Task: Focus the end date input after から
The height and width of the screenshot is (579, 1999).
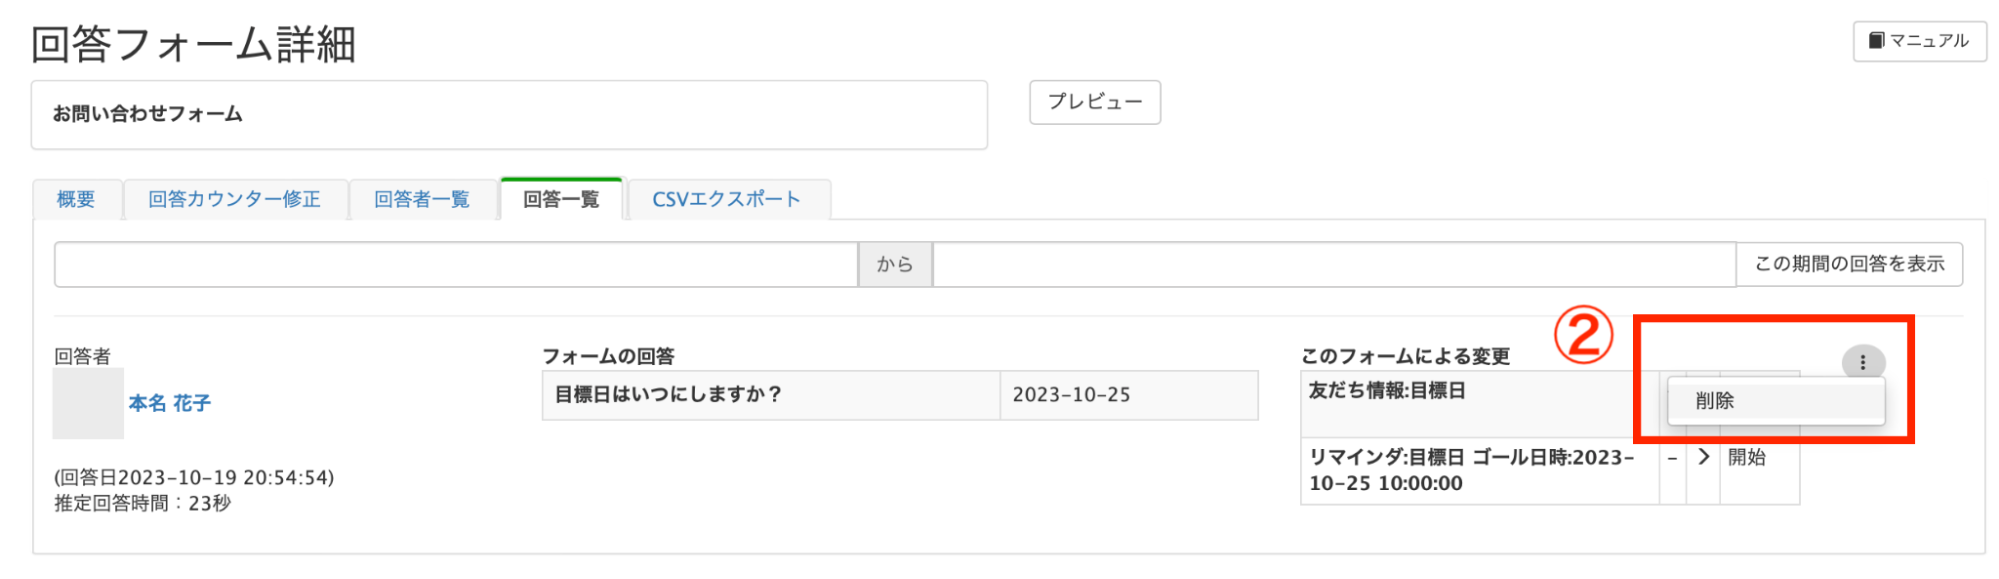Action: (x=1333, y=264)
